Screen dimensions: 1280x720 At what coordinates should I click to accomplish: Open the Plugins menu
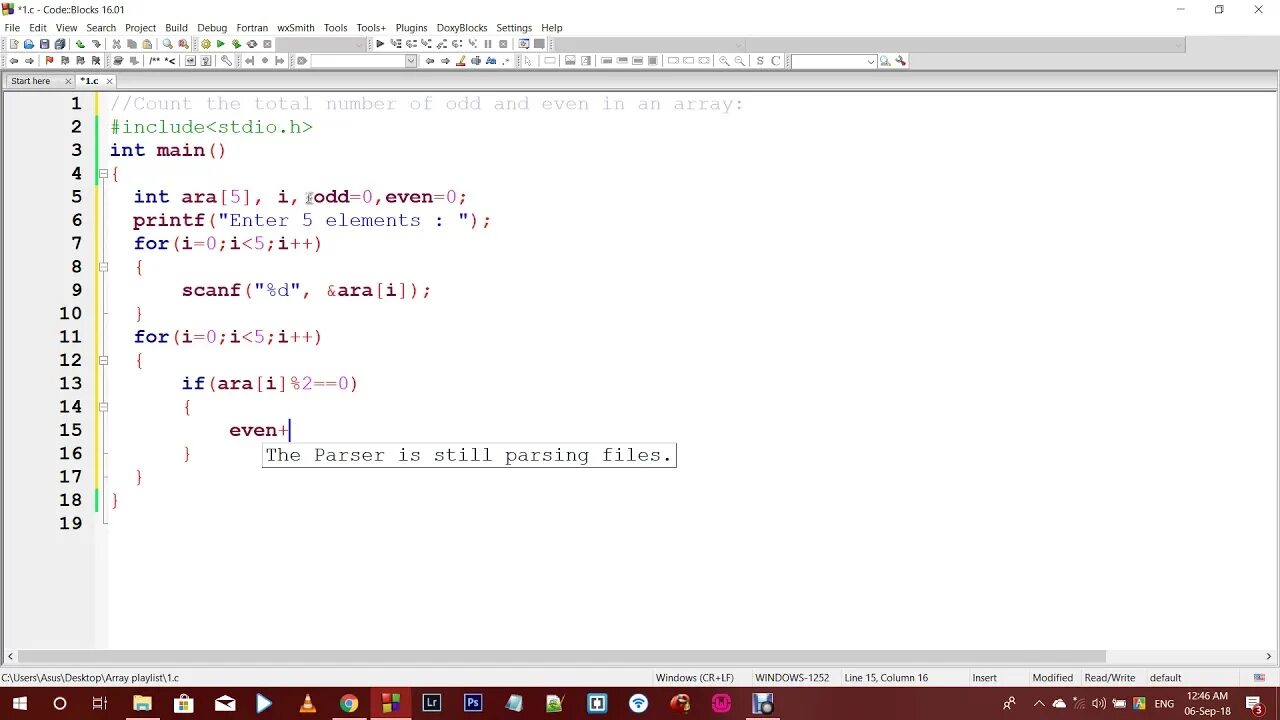pyautogui.click(x=411, y=28)
